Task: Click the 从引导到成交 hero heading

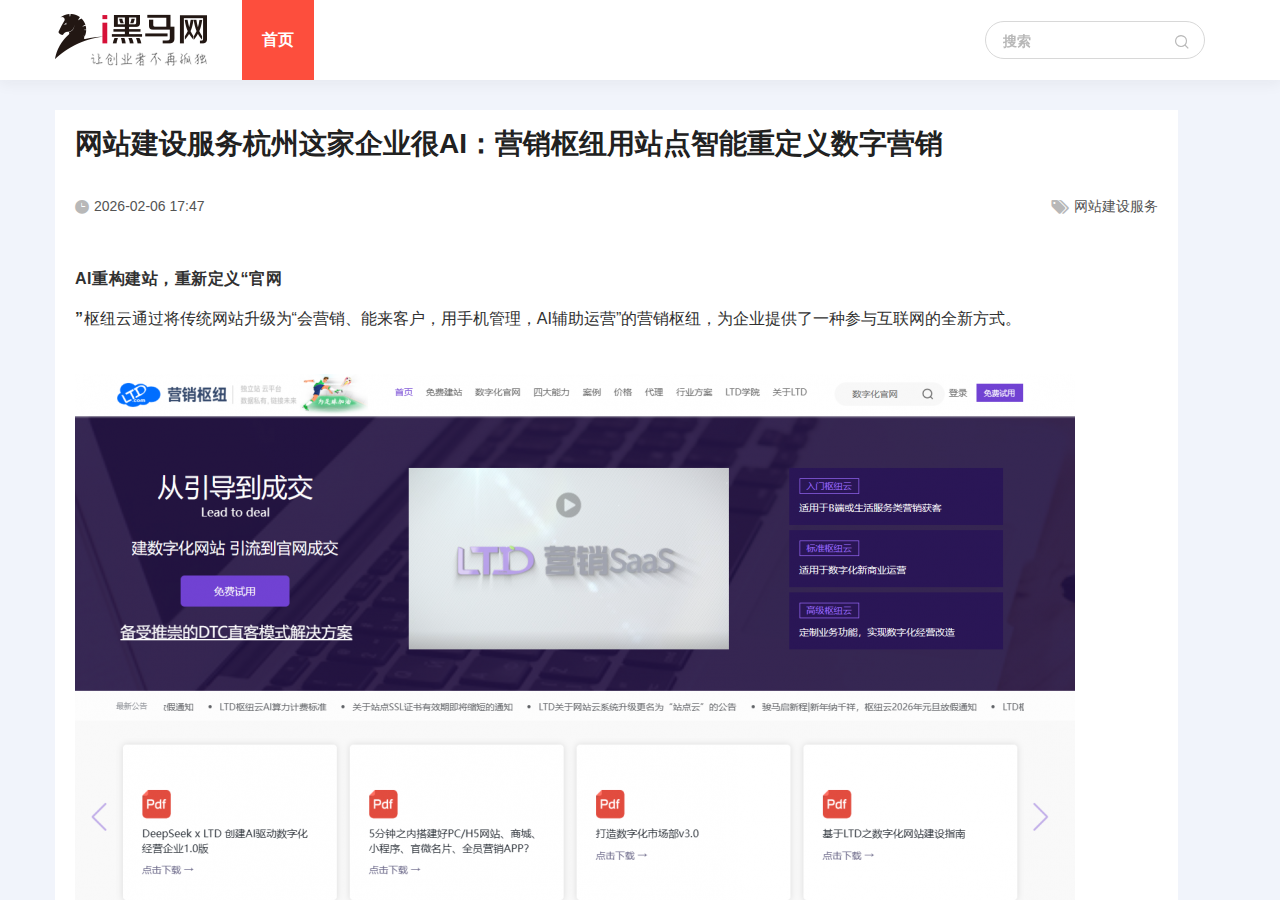Action: coord(235,488)
